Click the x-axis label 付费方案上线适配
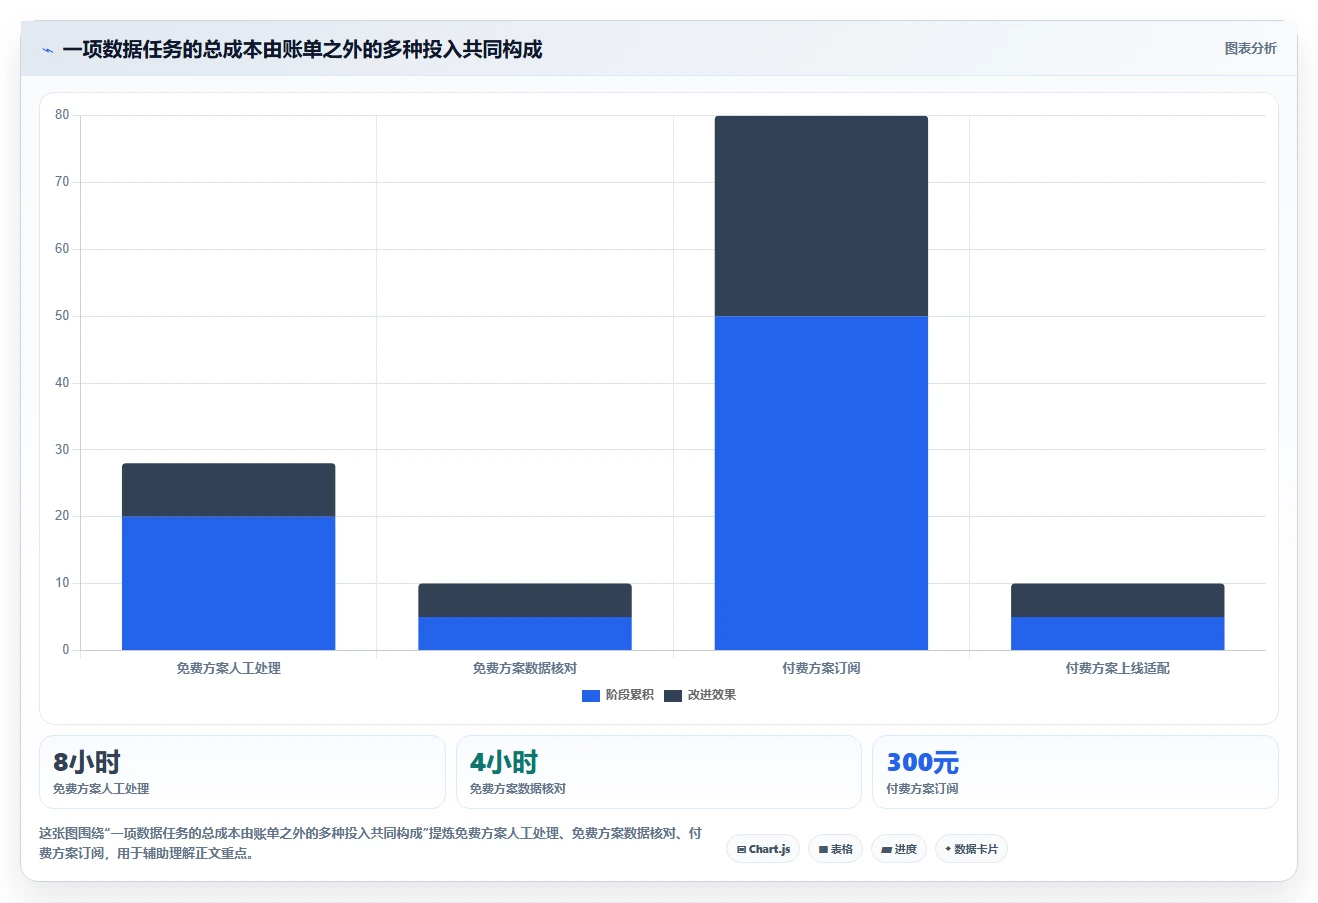 [1117, 668]
